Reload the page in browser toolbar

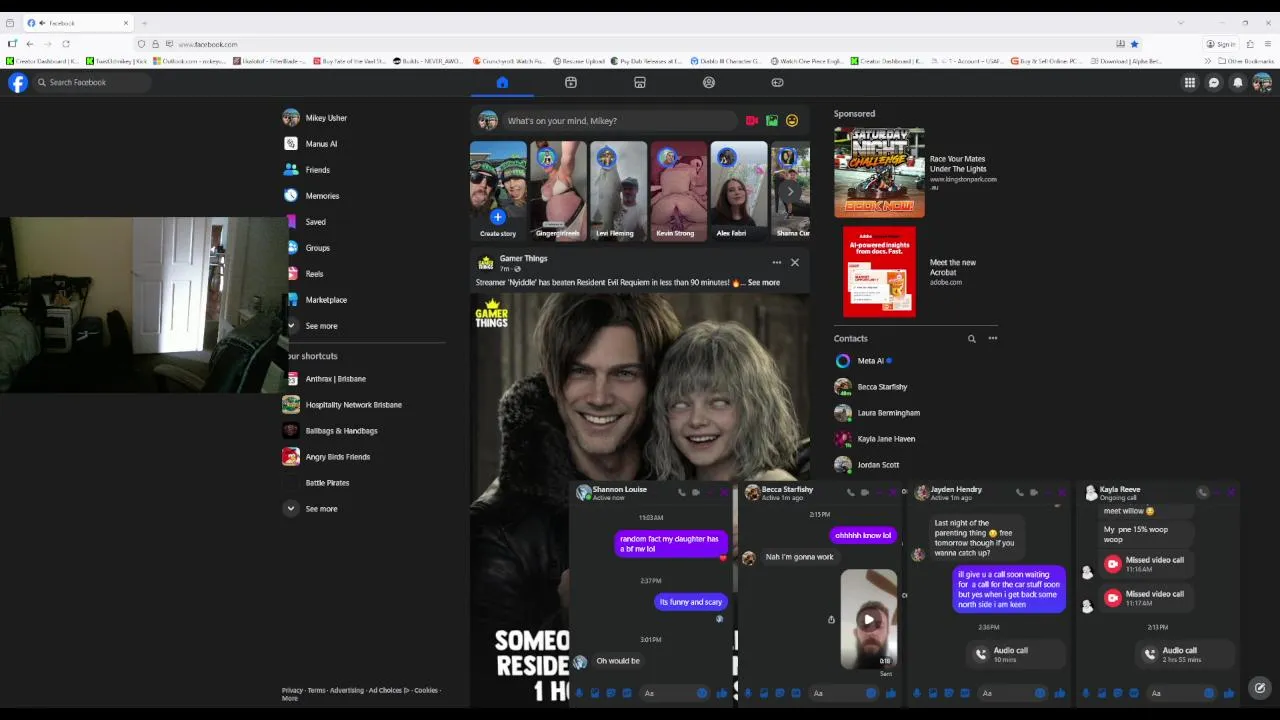click(x=66, y=44)
